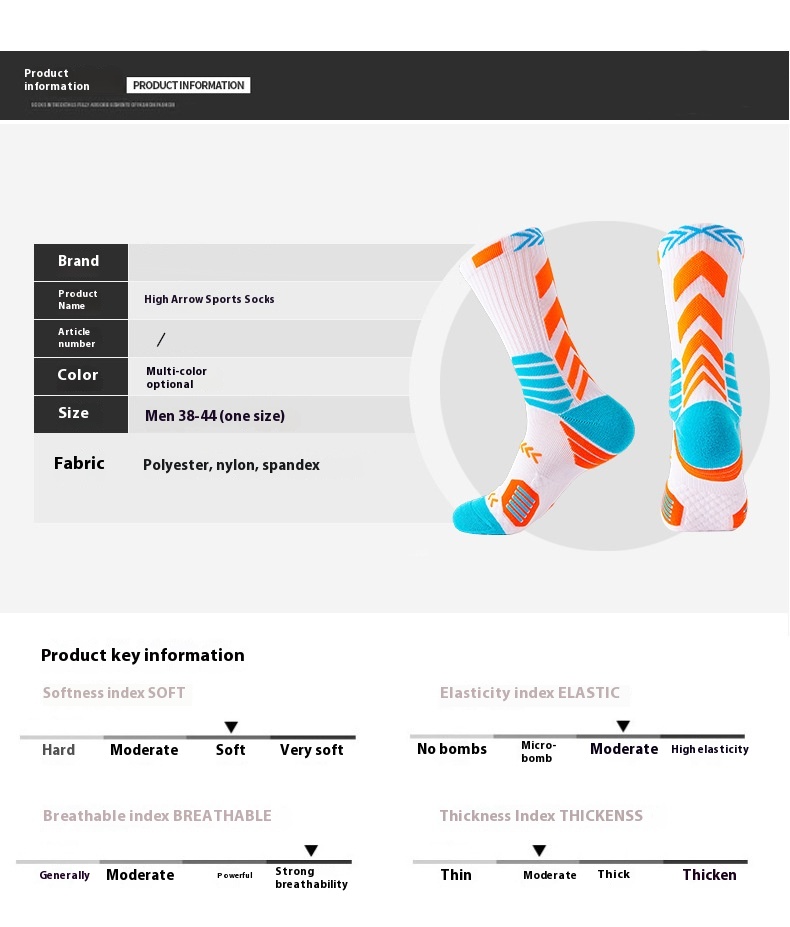Click the Thickness index triangle marker
The height and width of the screenshot is (927, 790).
coord(539,850)
